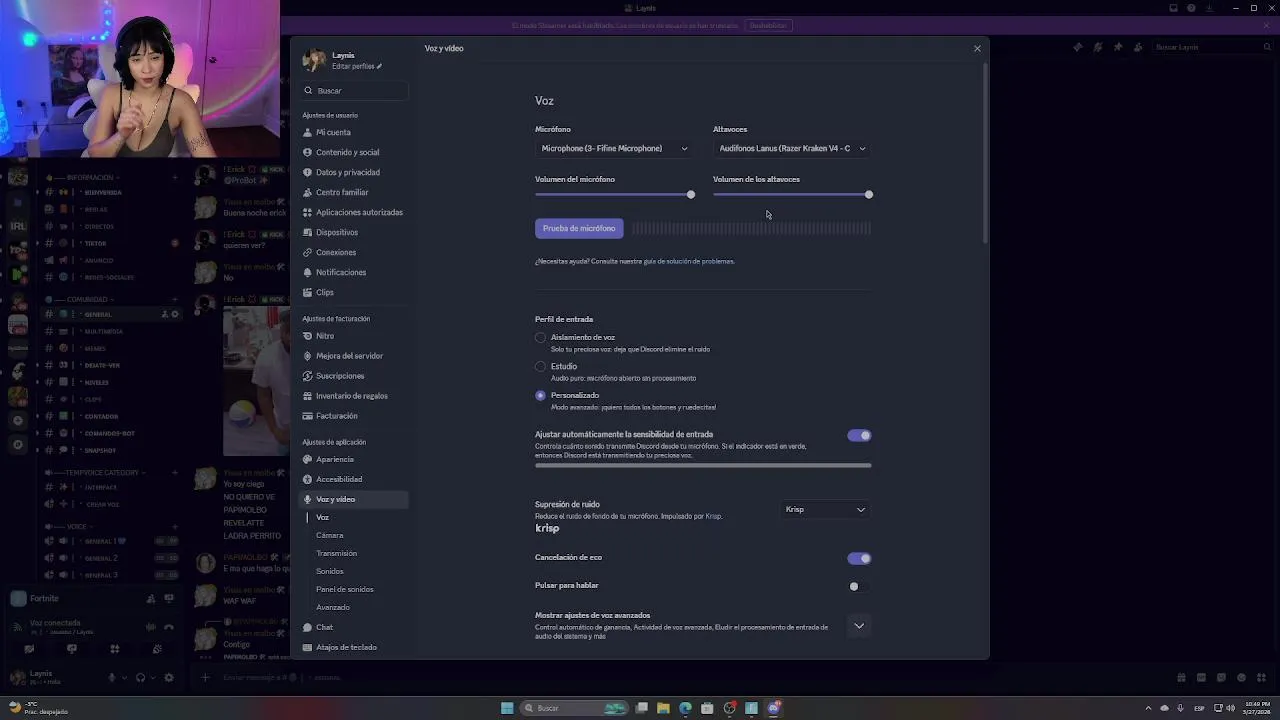Open the Krisp link in noise suppression description
The image size is (1280, 720).
[x=713, y=516]
